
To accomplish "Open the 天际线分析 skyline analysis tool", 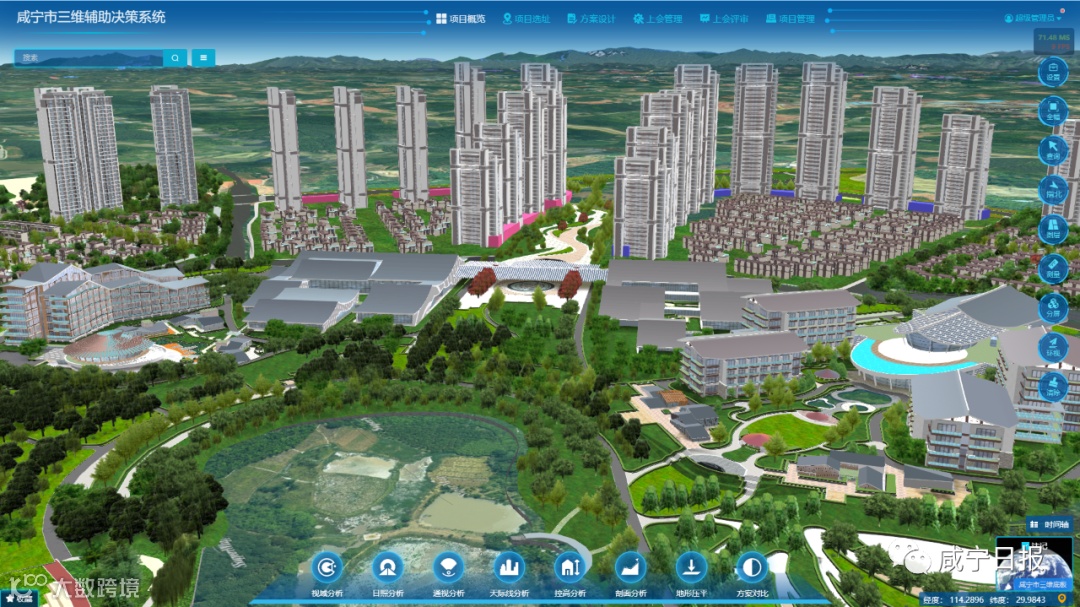I will (x=509, y=573).
